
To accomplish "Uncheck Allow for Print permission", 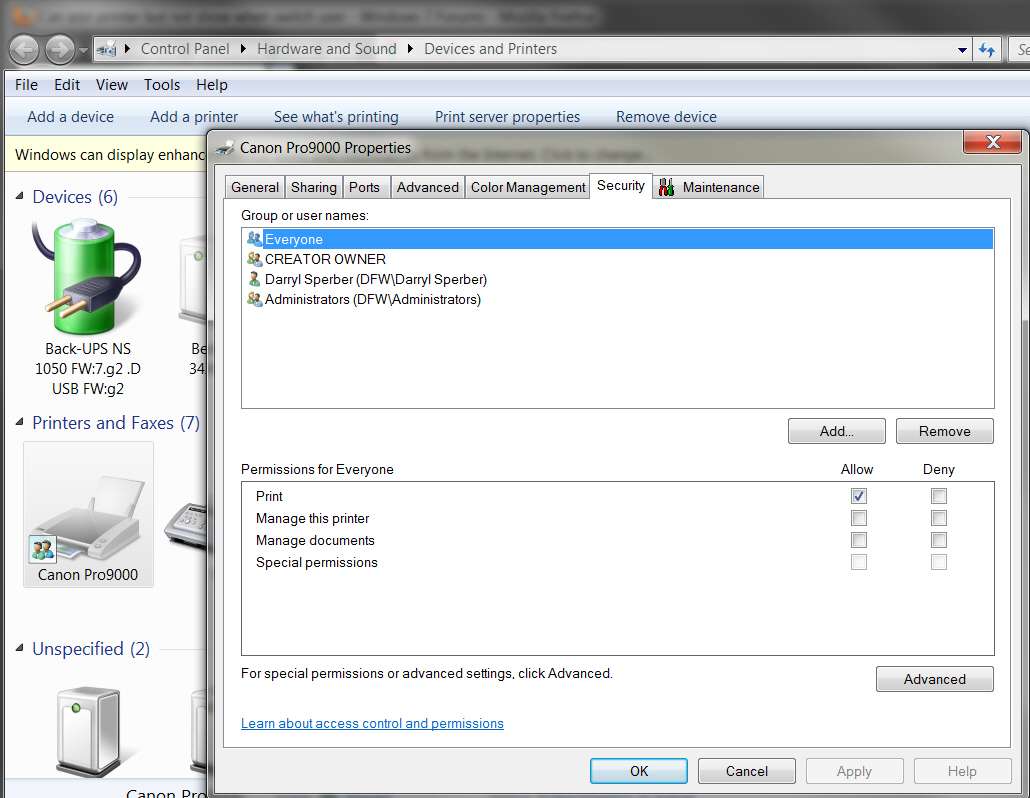I will point(859,496).
